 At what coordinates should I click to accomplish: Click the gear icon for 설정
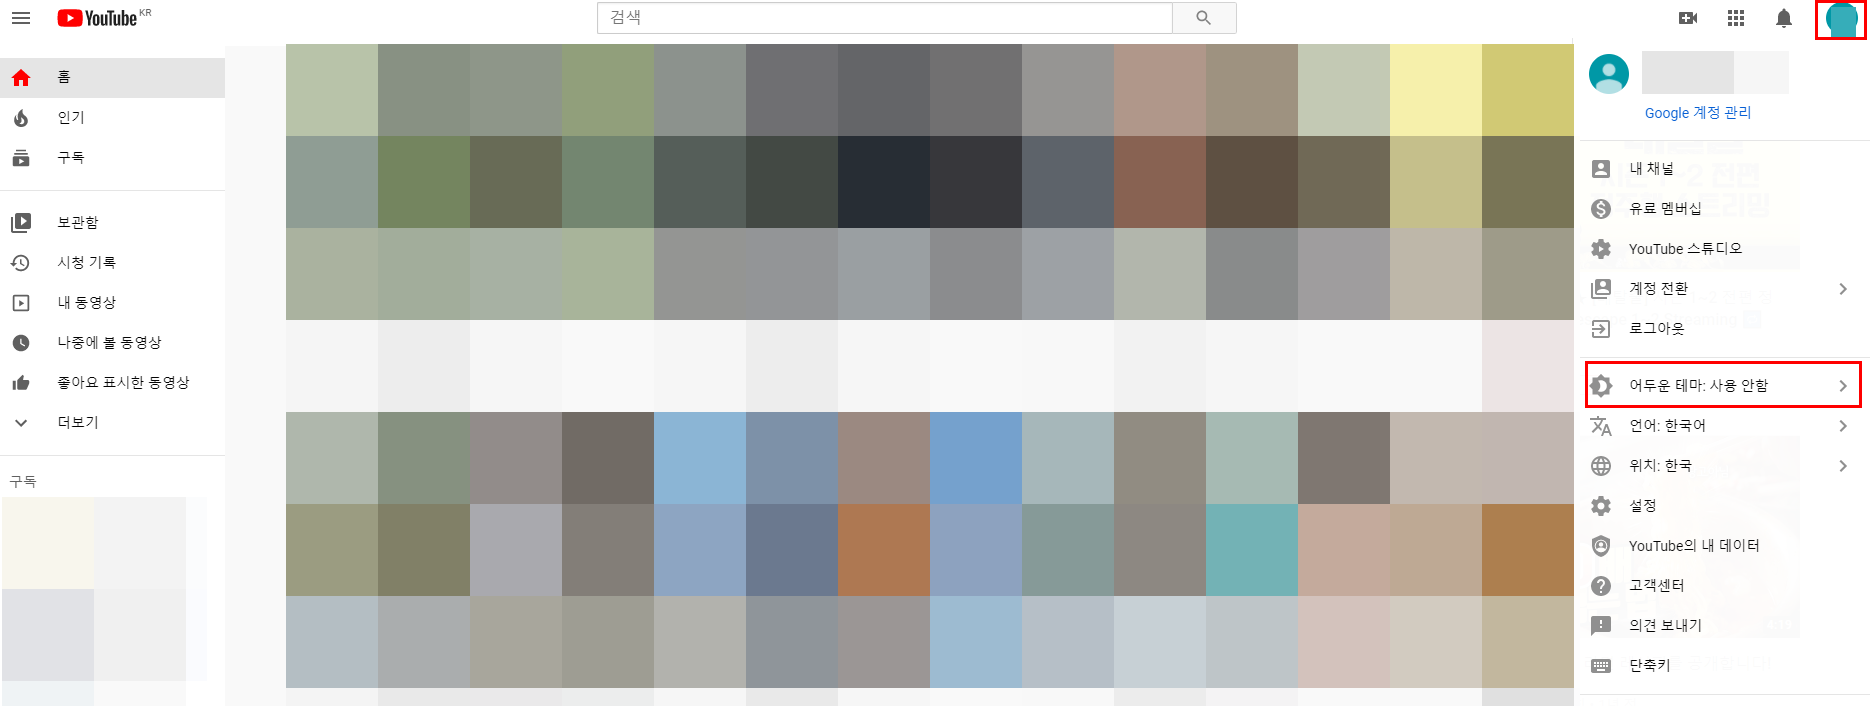1601,506
